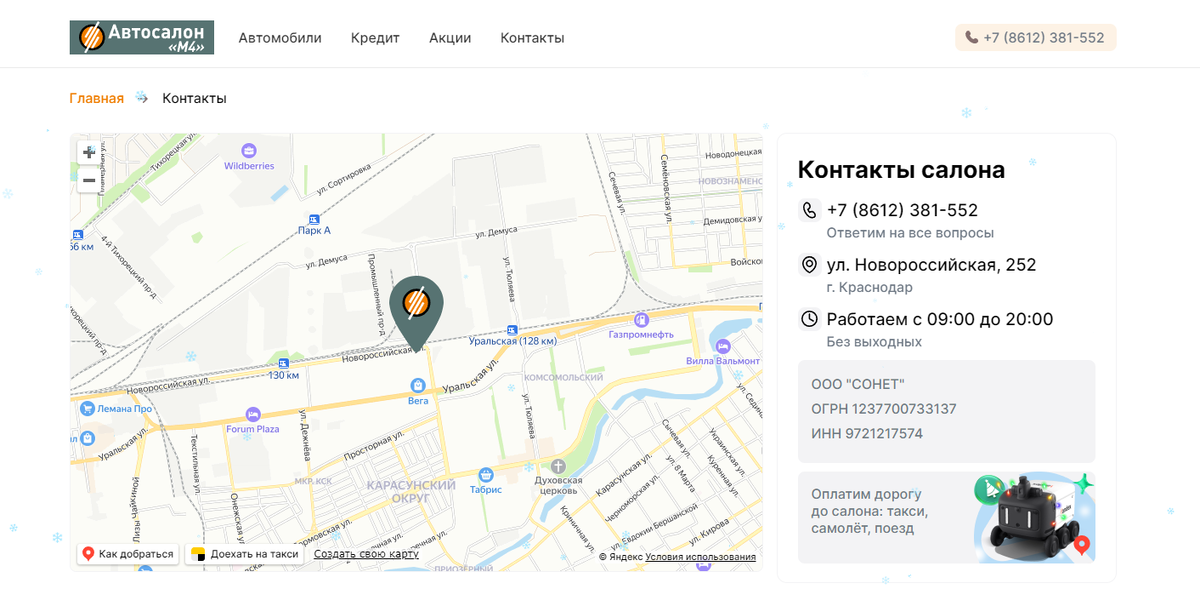Image resolution: width=1200 pixels, height=589 pixels.
Task: Click the Контакты салона heading
Action: tap(901, 170)
